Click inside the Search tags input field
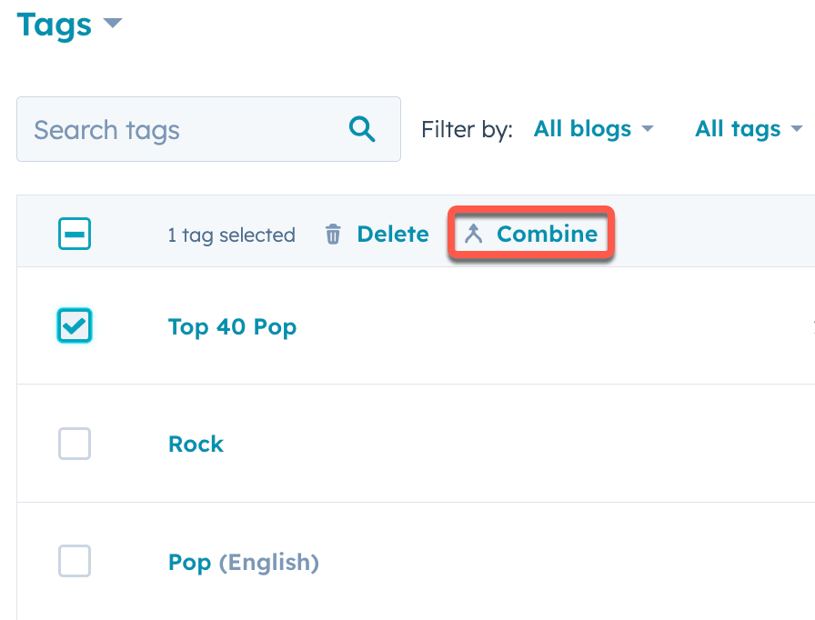815x620 pixels. [160, 129]
